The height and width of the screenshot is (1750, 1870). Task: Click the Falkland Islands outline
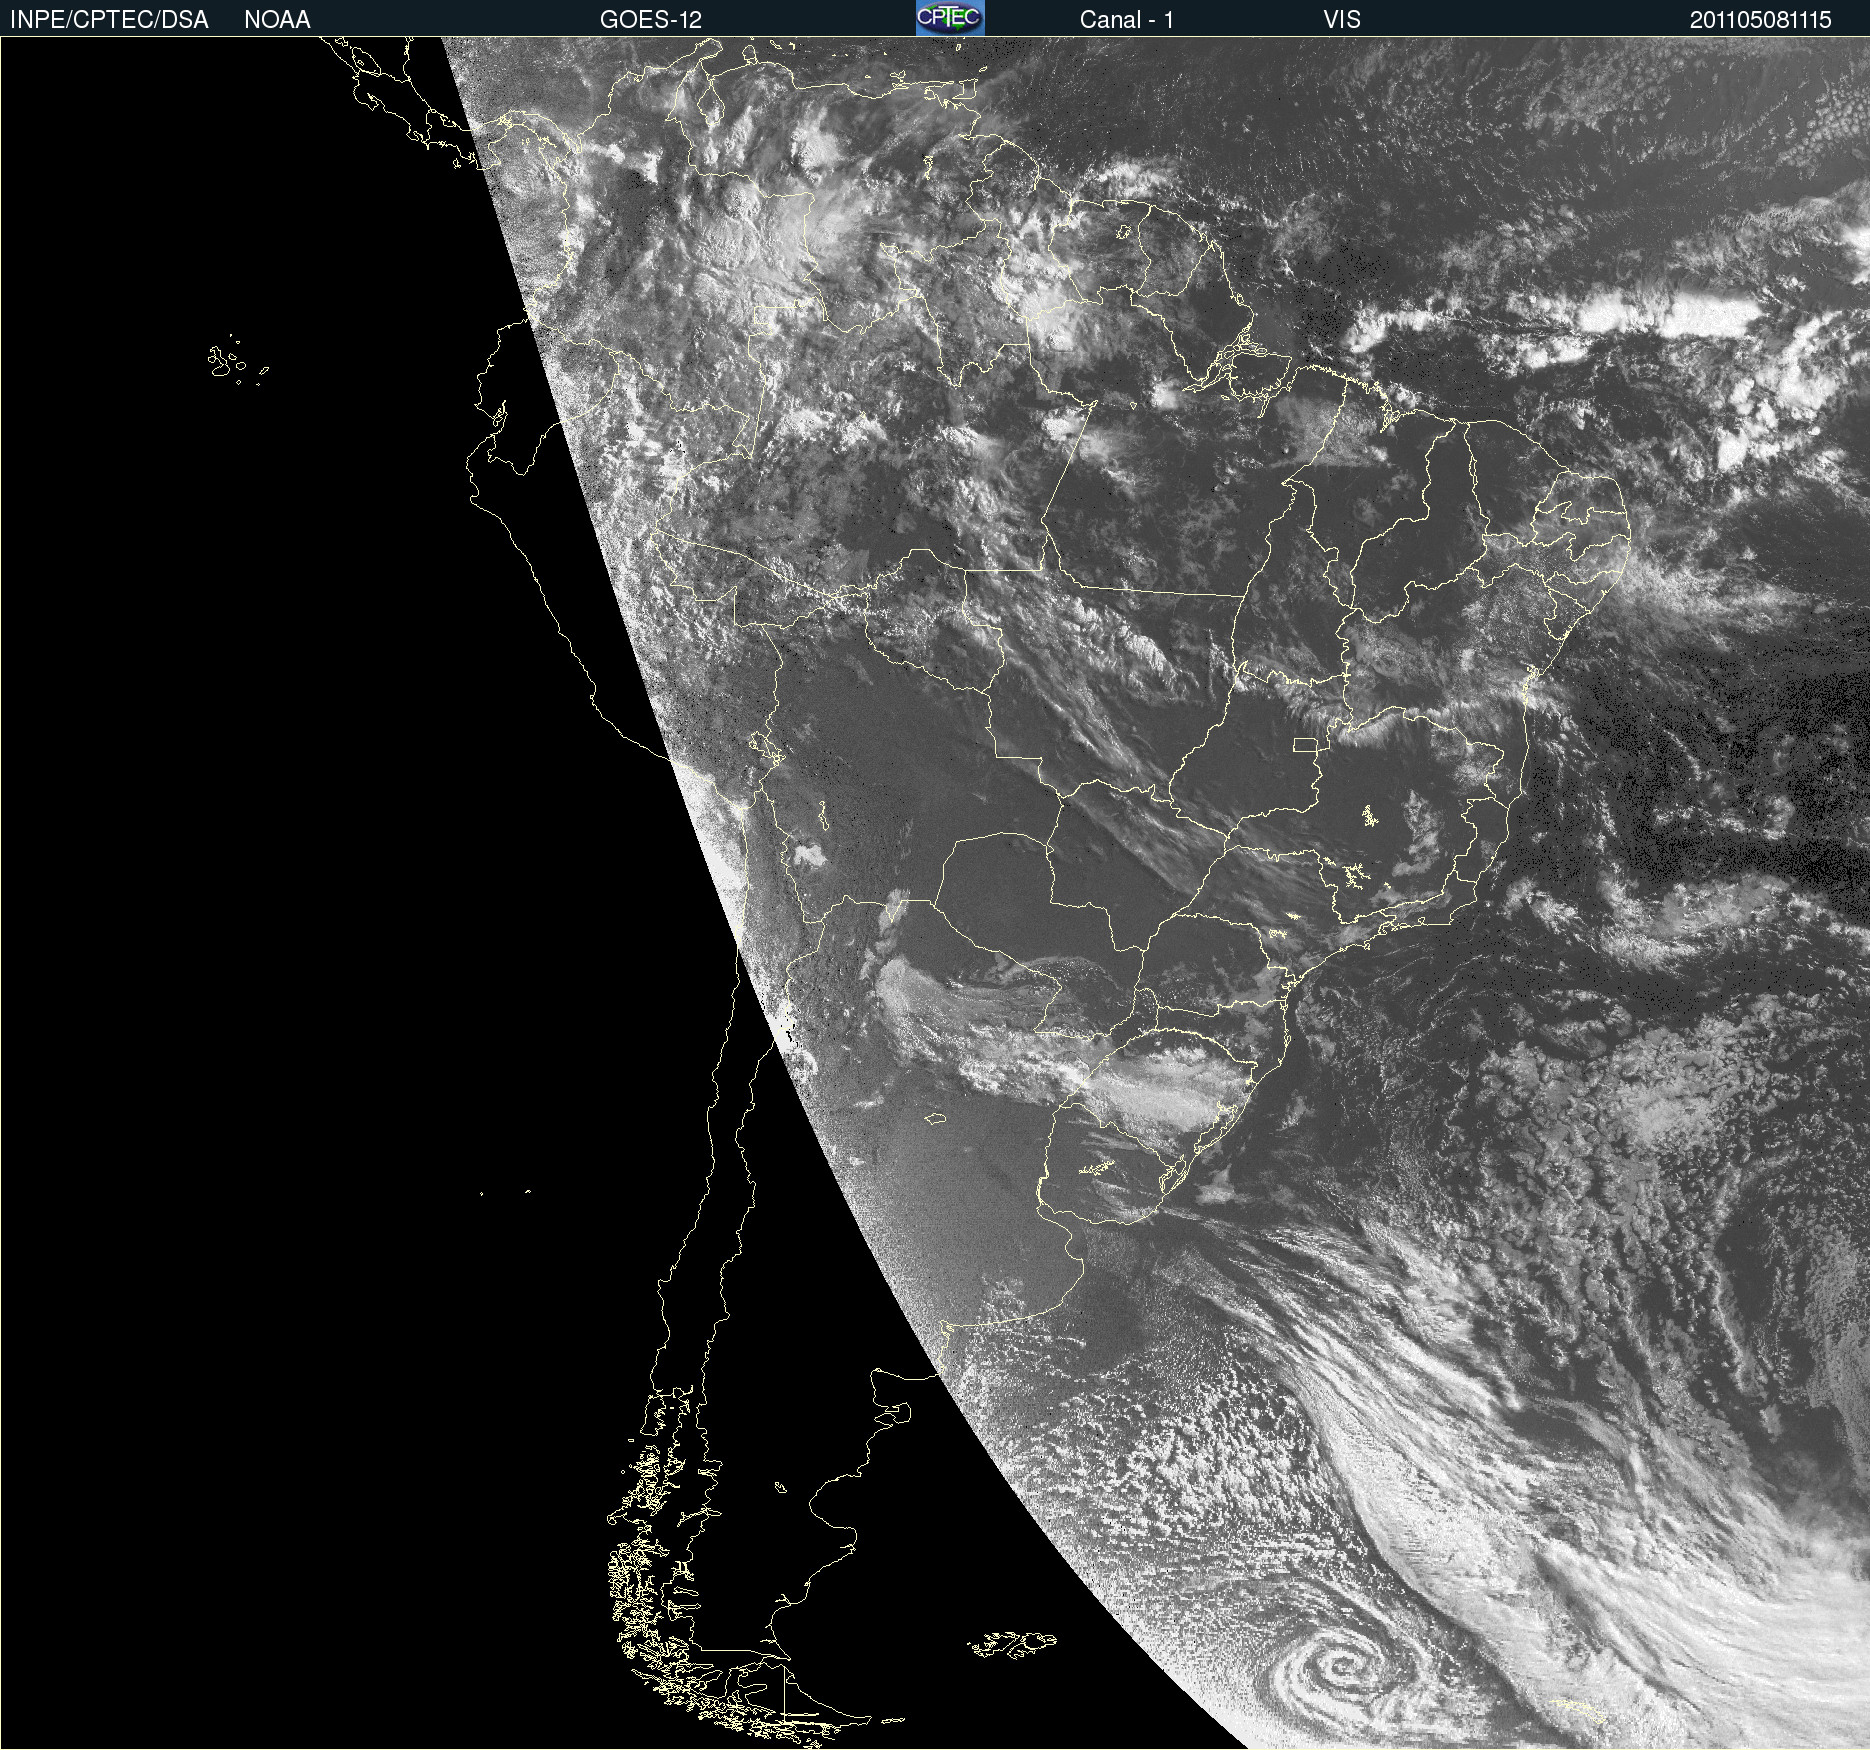point(1012,1643)
